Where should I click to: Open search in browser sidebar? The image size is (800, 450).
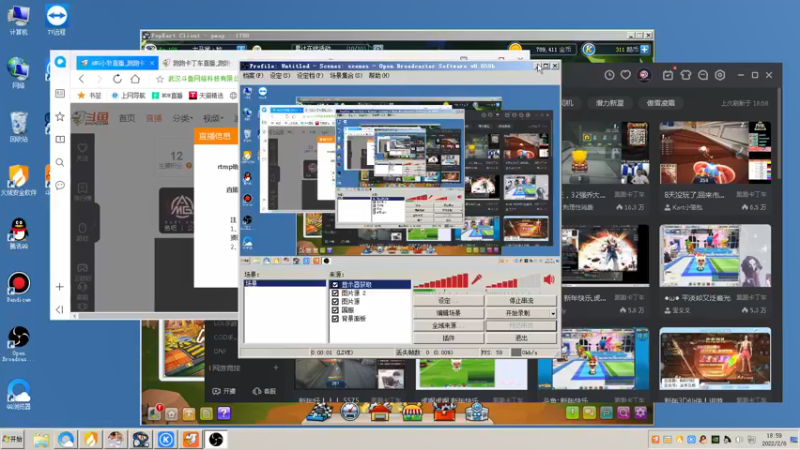click(x=60, y=162)
